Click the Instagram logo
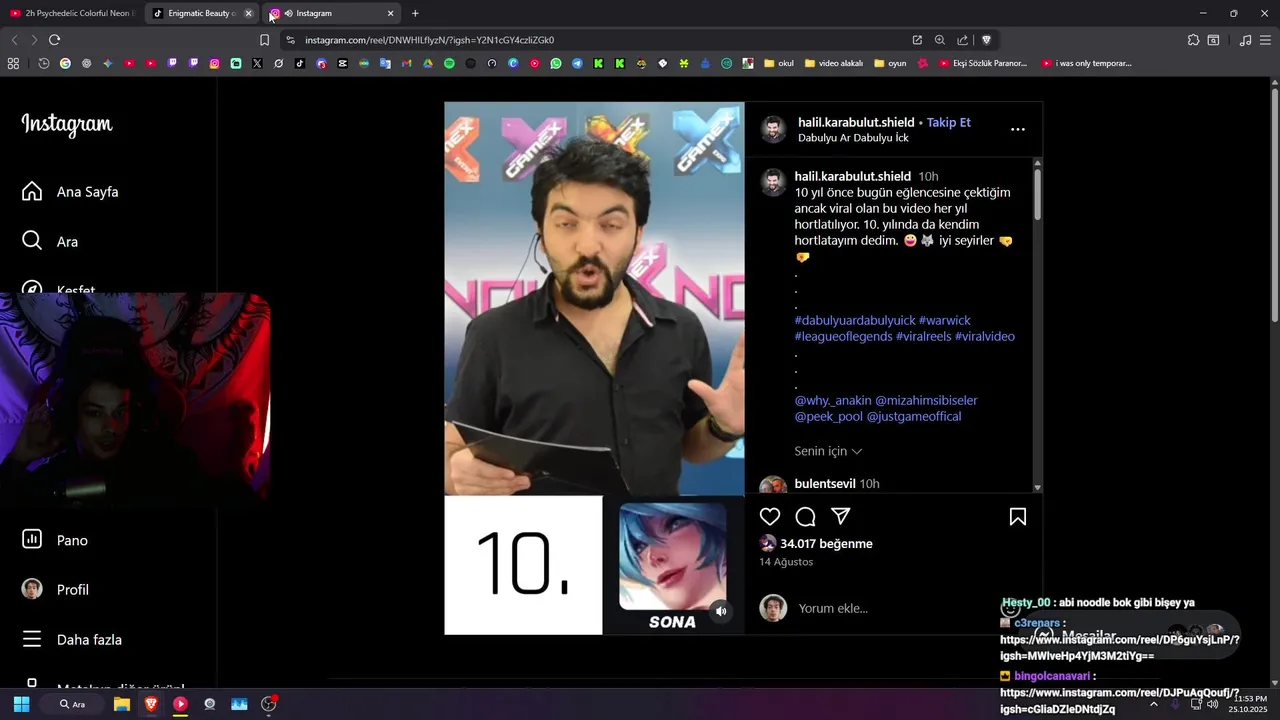 [67, 125]
